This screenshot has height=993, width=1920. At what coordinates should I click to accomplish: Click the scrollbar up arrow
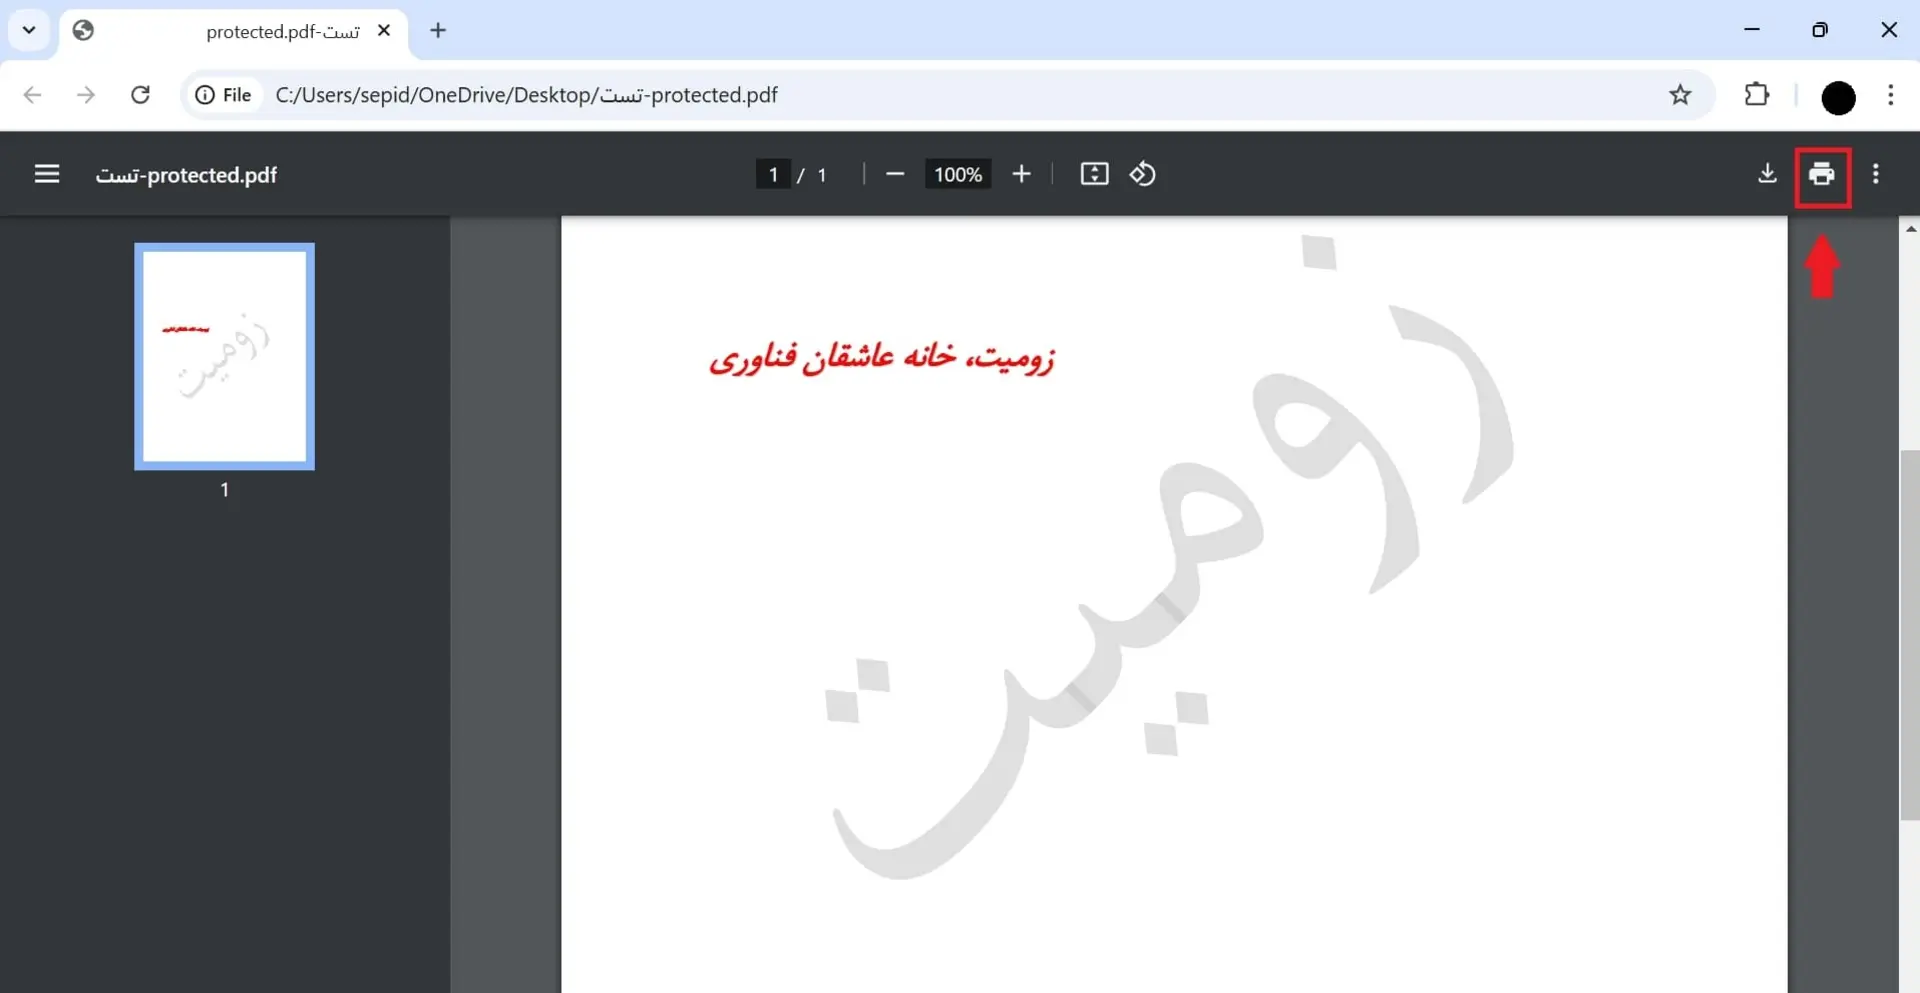pos(1910,229)
